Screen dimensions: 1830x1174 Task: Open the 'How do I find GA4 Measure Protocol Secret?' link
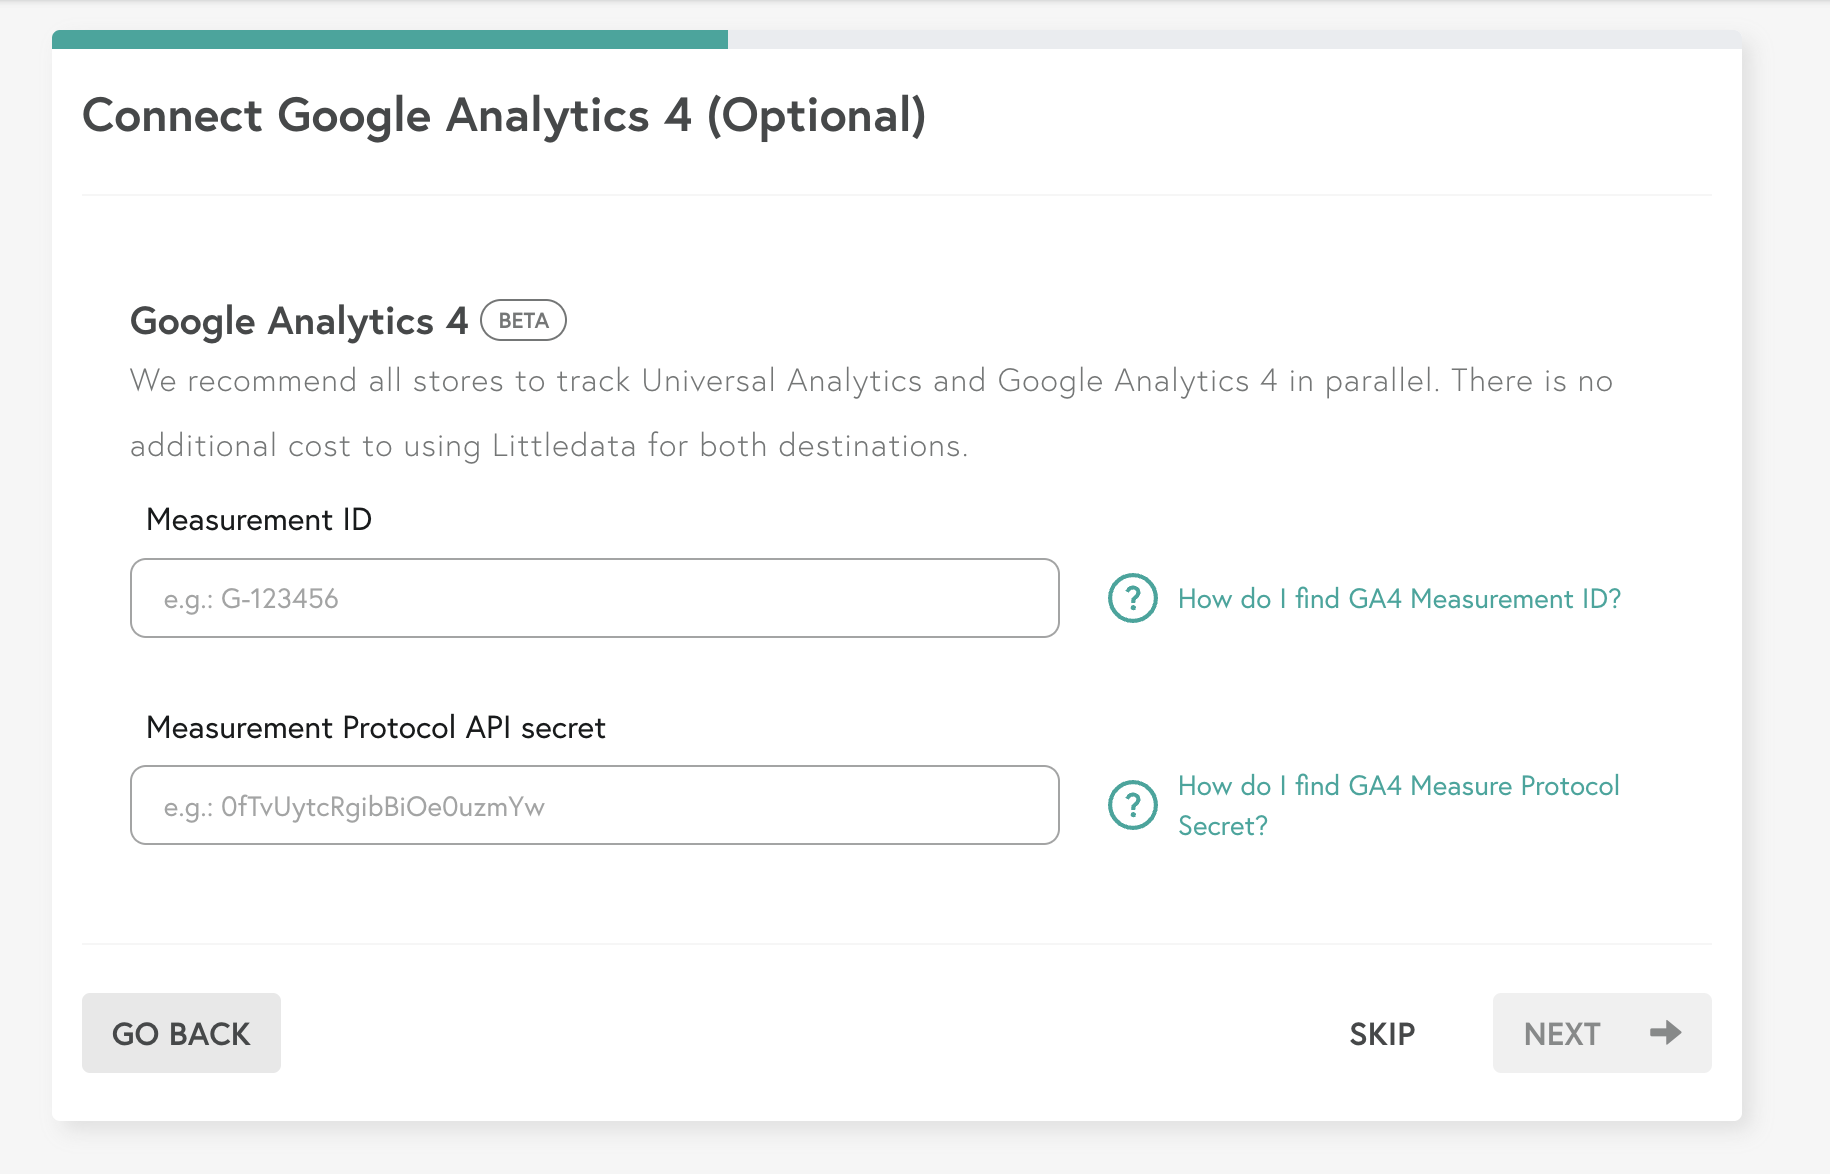click(x=1399, y=805)
